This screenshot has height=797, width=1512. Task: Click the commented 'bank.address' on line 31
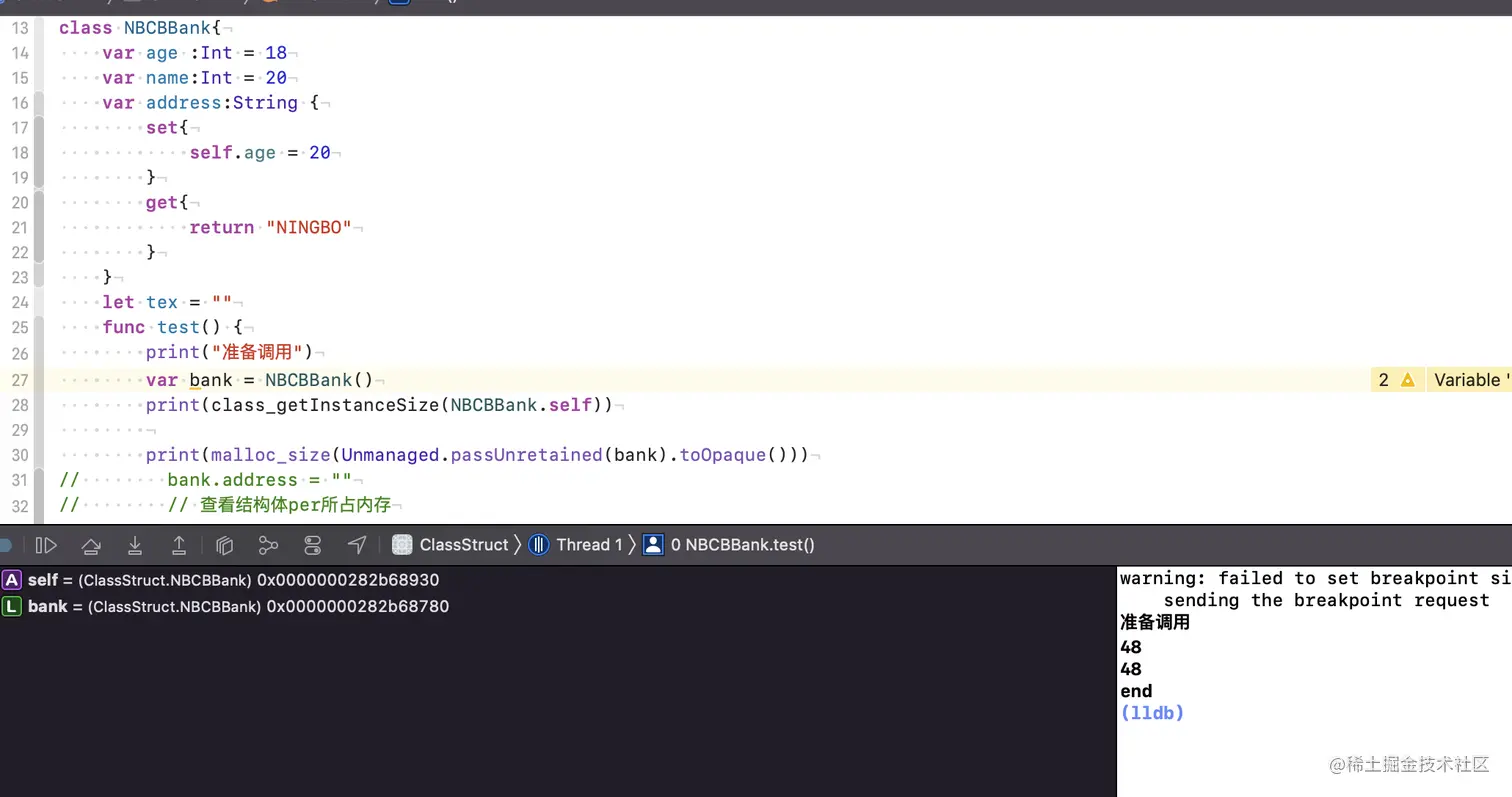(232, 480)
